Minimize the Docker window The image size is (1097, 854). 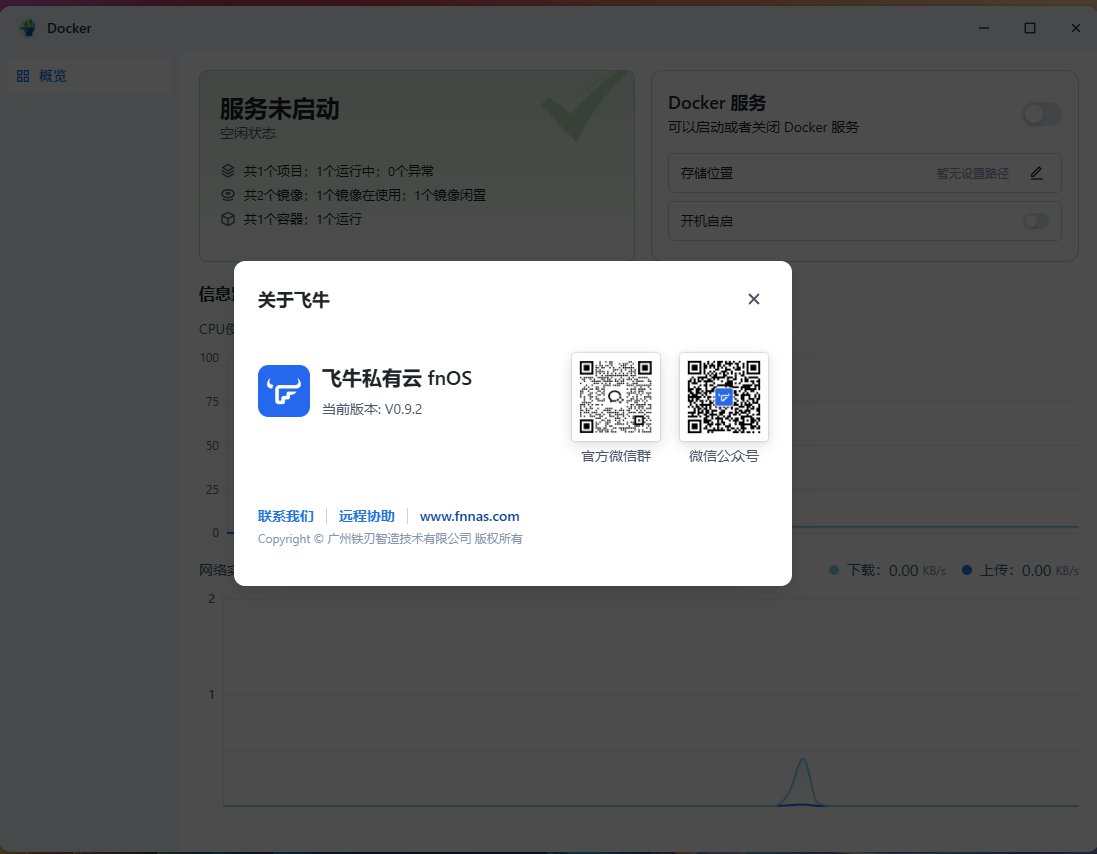984,28
